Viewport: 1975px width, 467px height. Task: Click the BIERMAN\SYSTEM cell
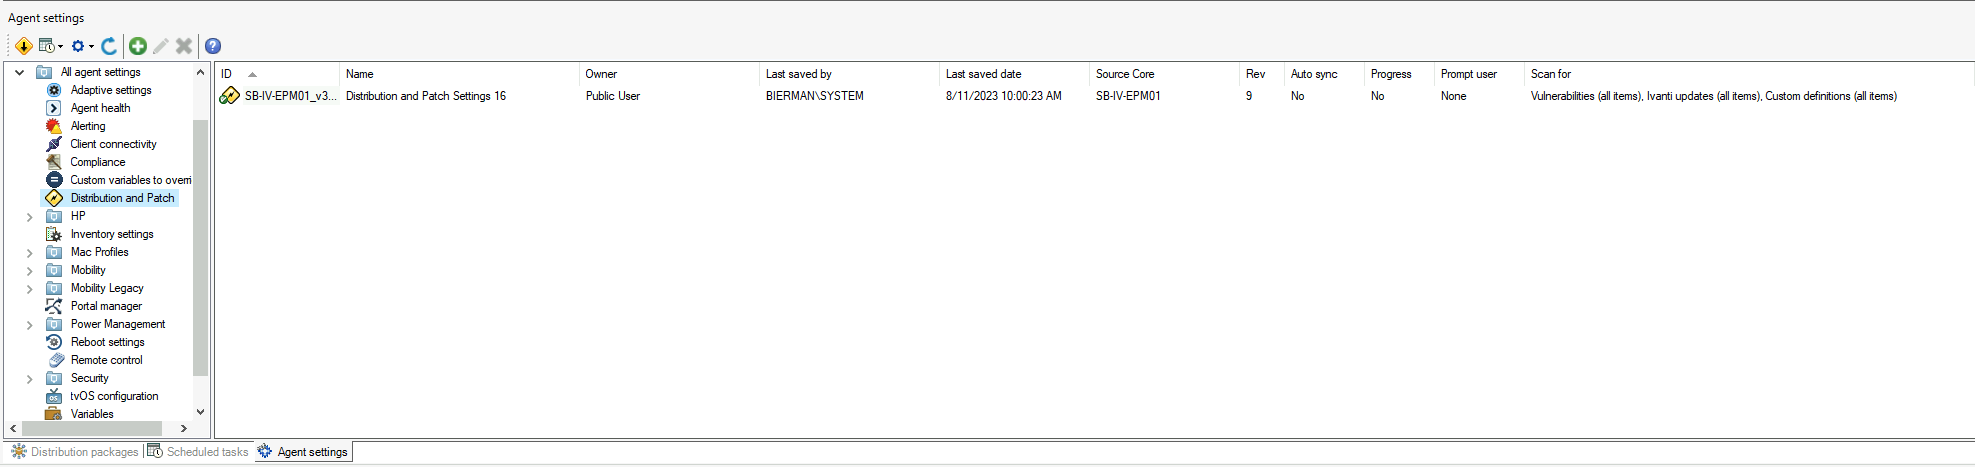tap(815, 96)
